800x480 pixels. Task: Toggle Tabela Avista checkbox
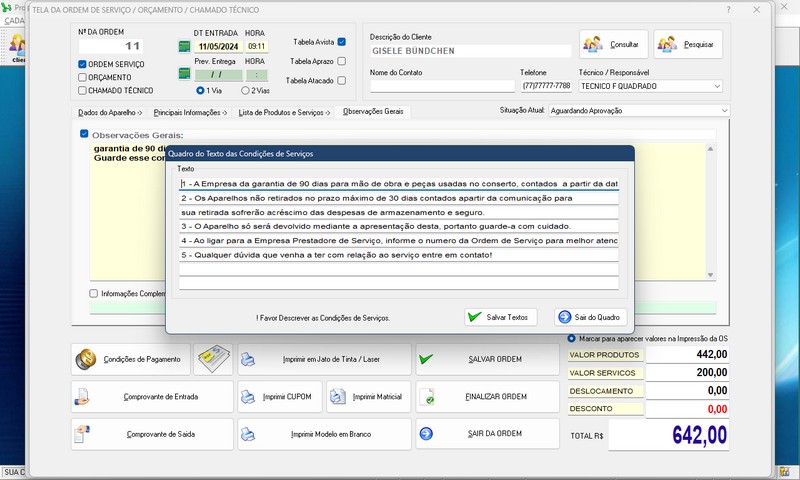coord(342,42)
